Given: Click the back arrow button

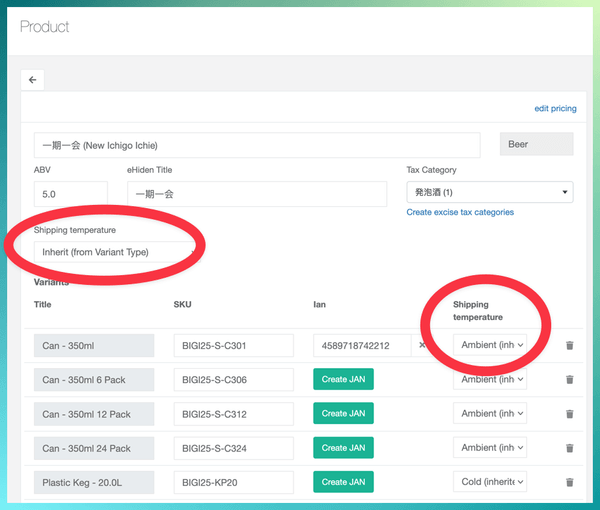Looking at the screenshot, I should [33, 80].
